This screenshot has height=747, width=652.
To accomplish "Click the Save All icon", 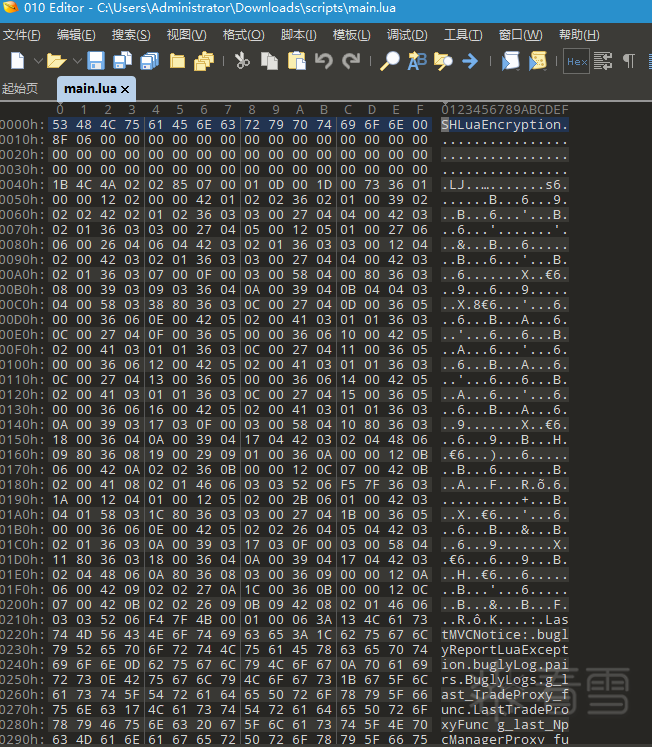I will pyautogui.click(x=150, y=61).
